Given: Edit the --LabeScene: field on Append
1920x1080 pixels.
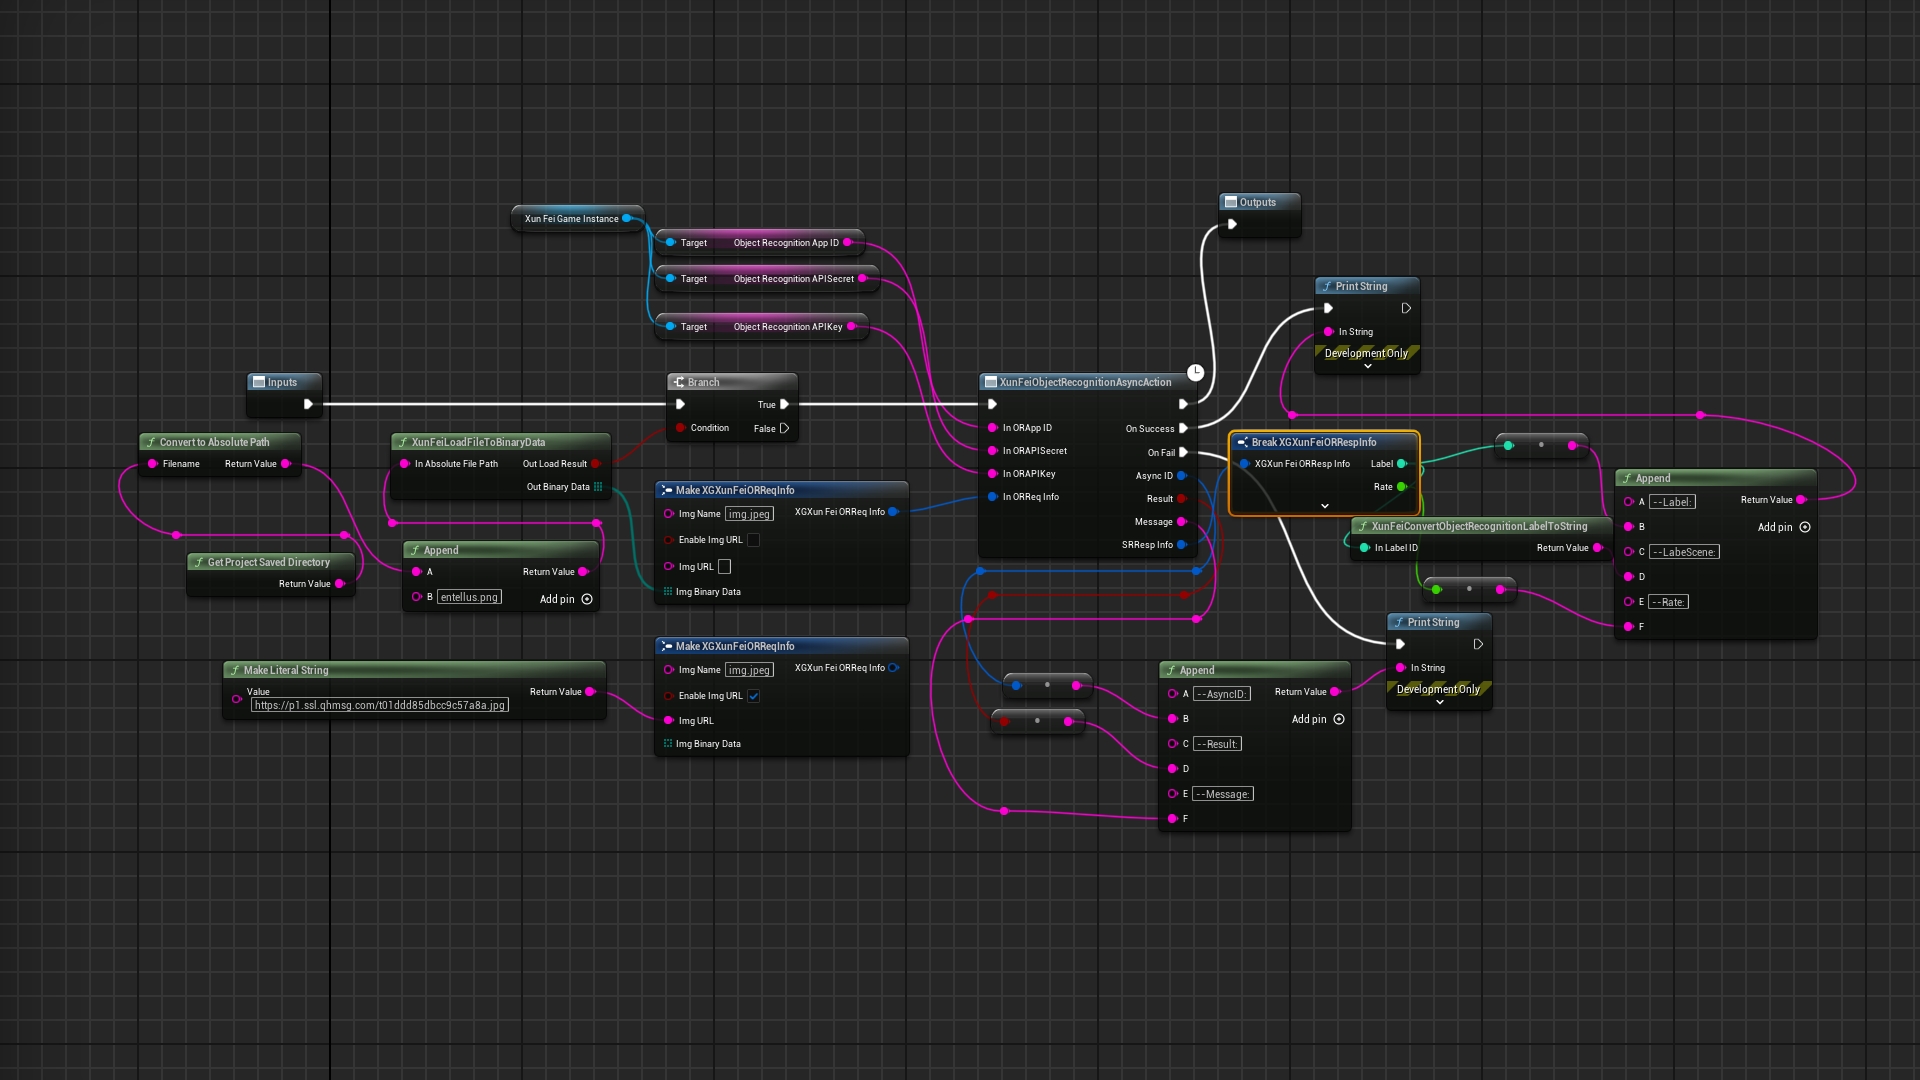Looking at the screenshot, I should (x=1684, y=552).
